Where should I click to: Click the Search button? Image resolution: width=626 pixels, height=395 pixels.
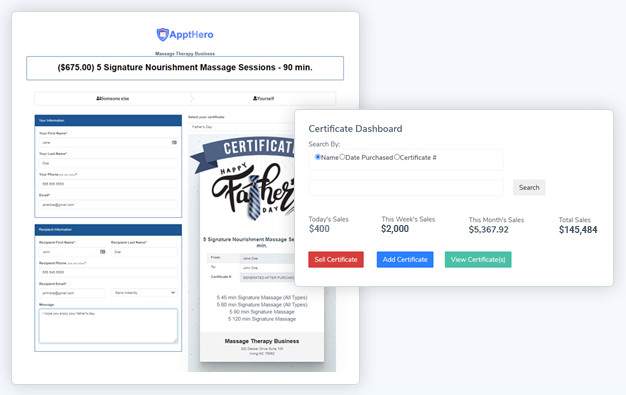point(529,187)
